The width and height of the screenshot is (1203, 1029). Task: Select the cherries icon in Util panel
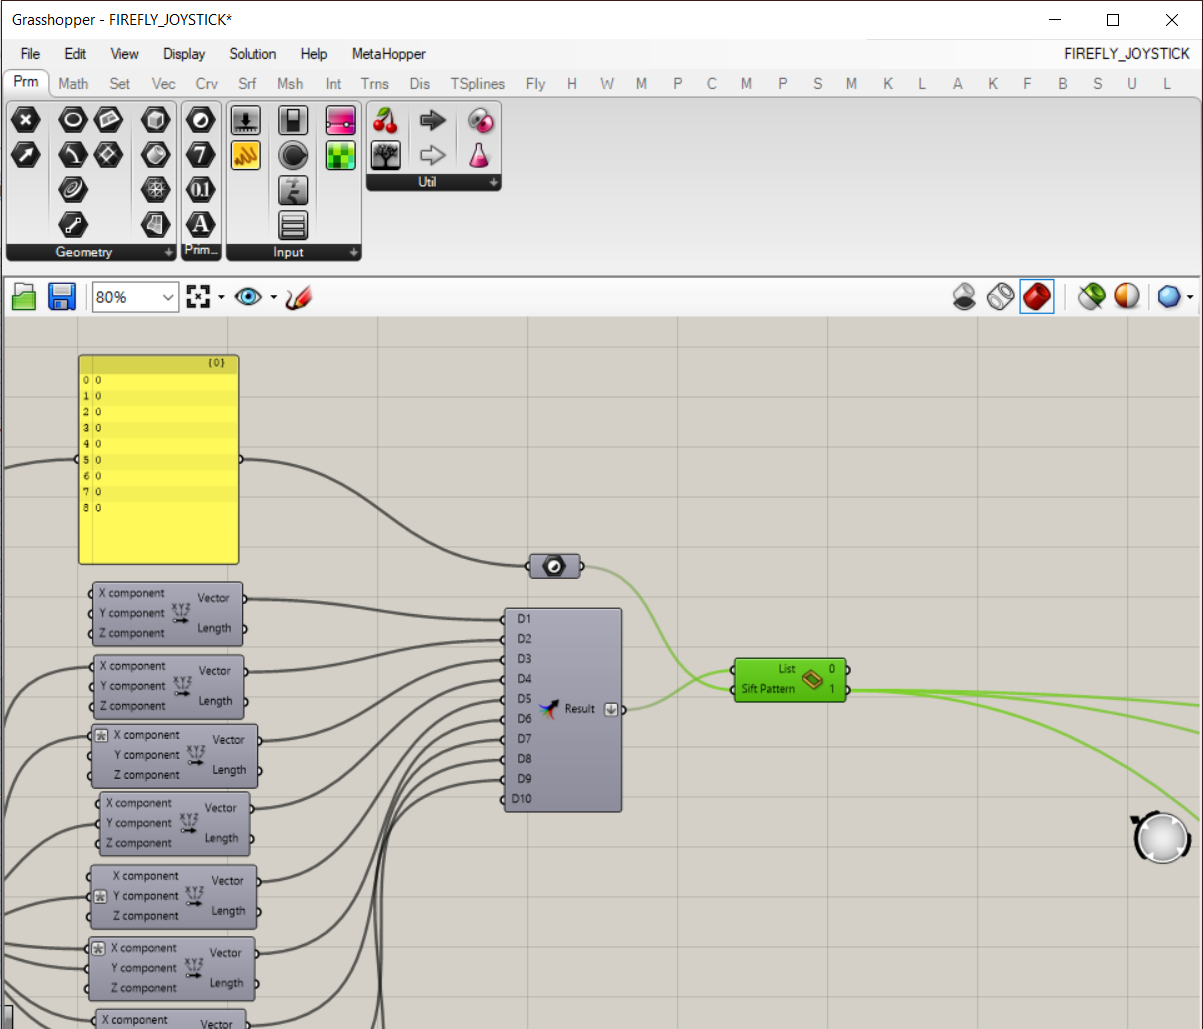point(386,121)
